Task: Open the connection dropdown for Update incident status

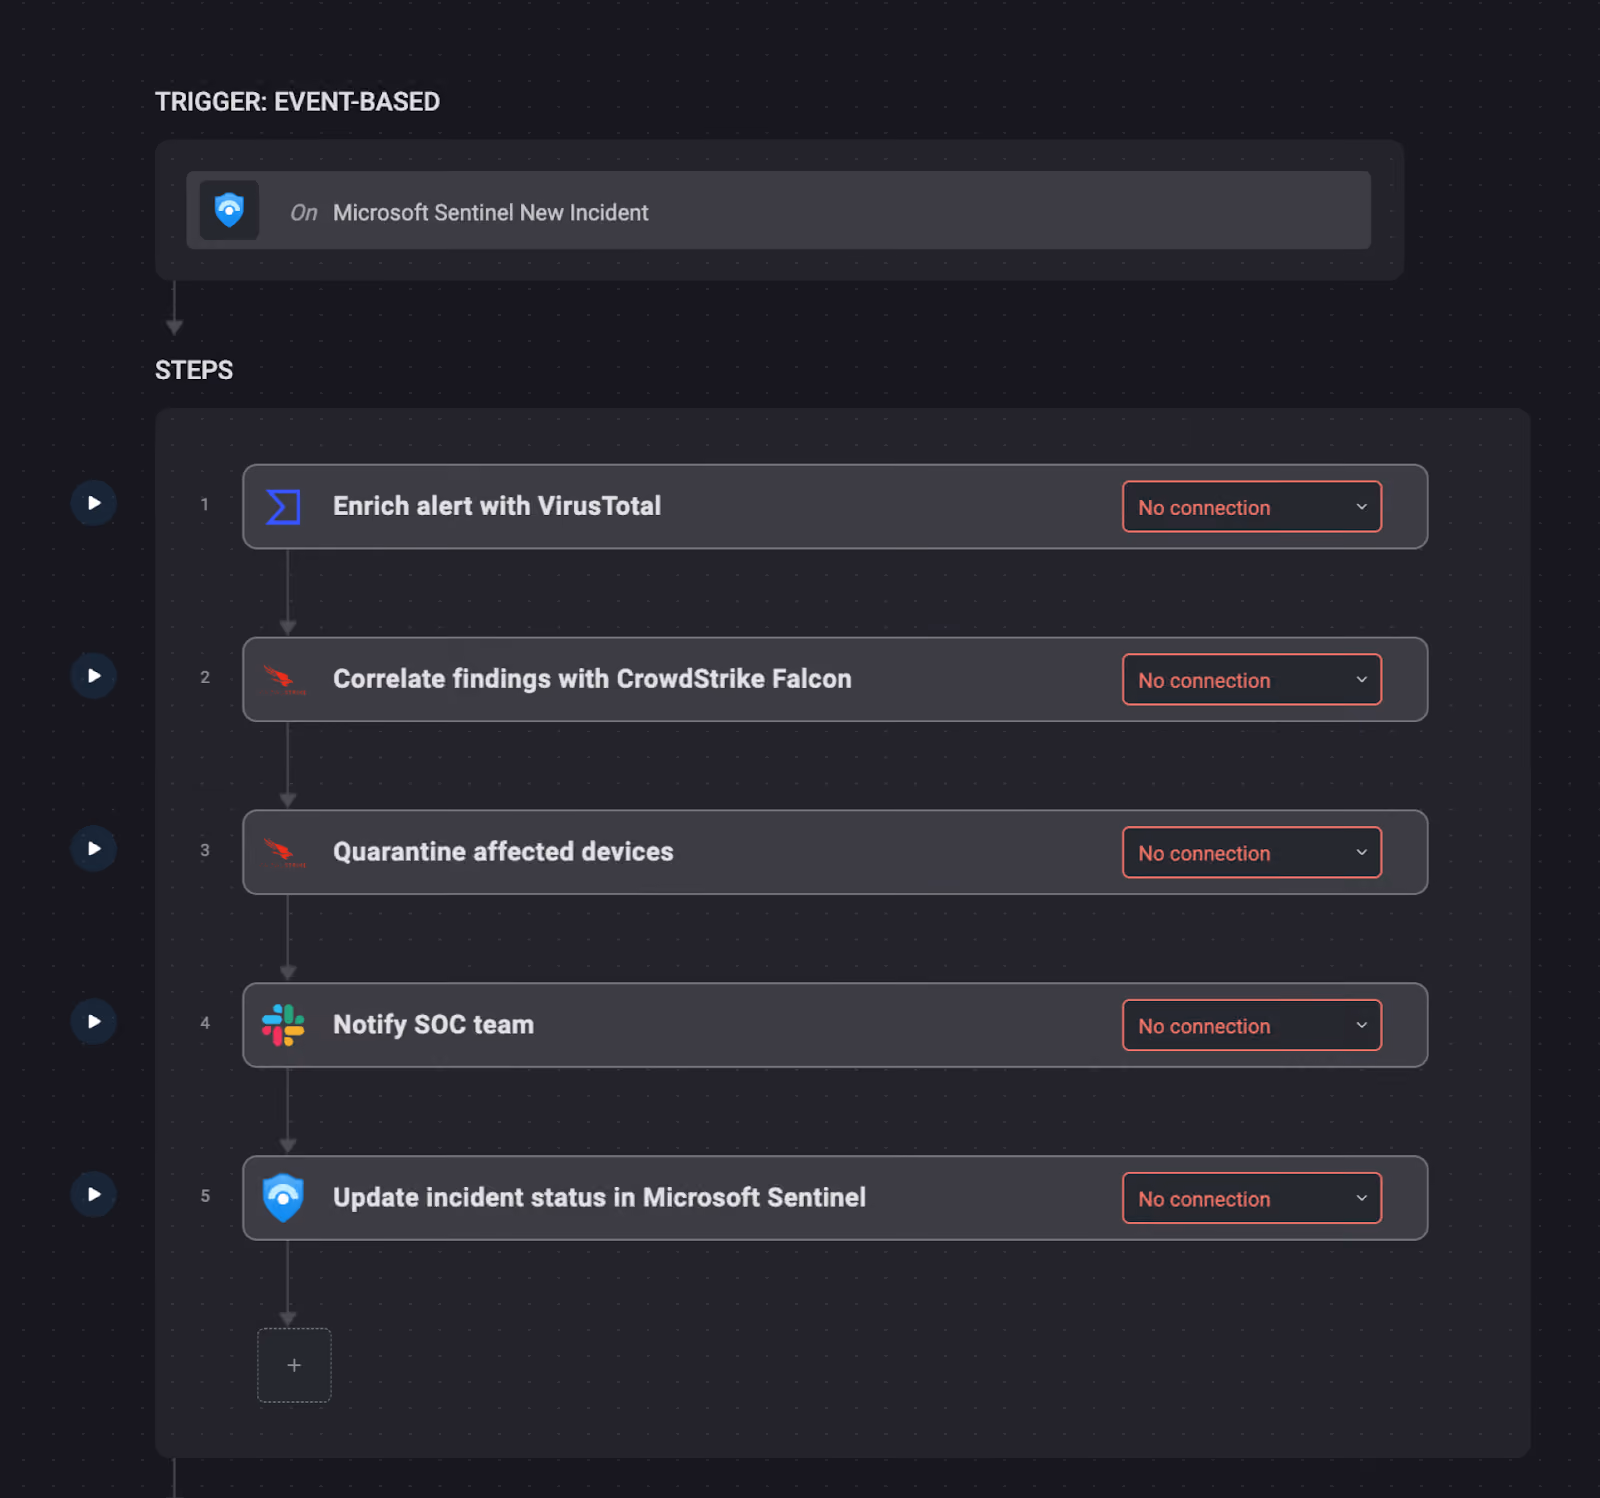Action: (x=1252, y=1199)
